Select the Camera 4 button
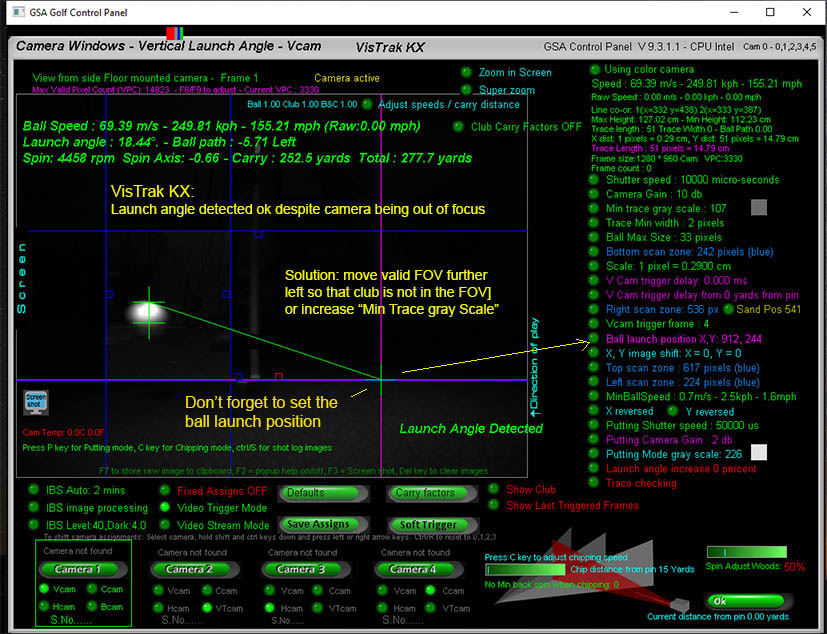 [x=419, y=569]
